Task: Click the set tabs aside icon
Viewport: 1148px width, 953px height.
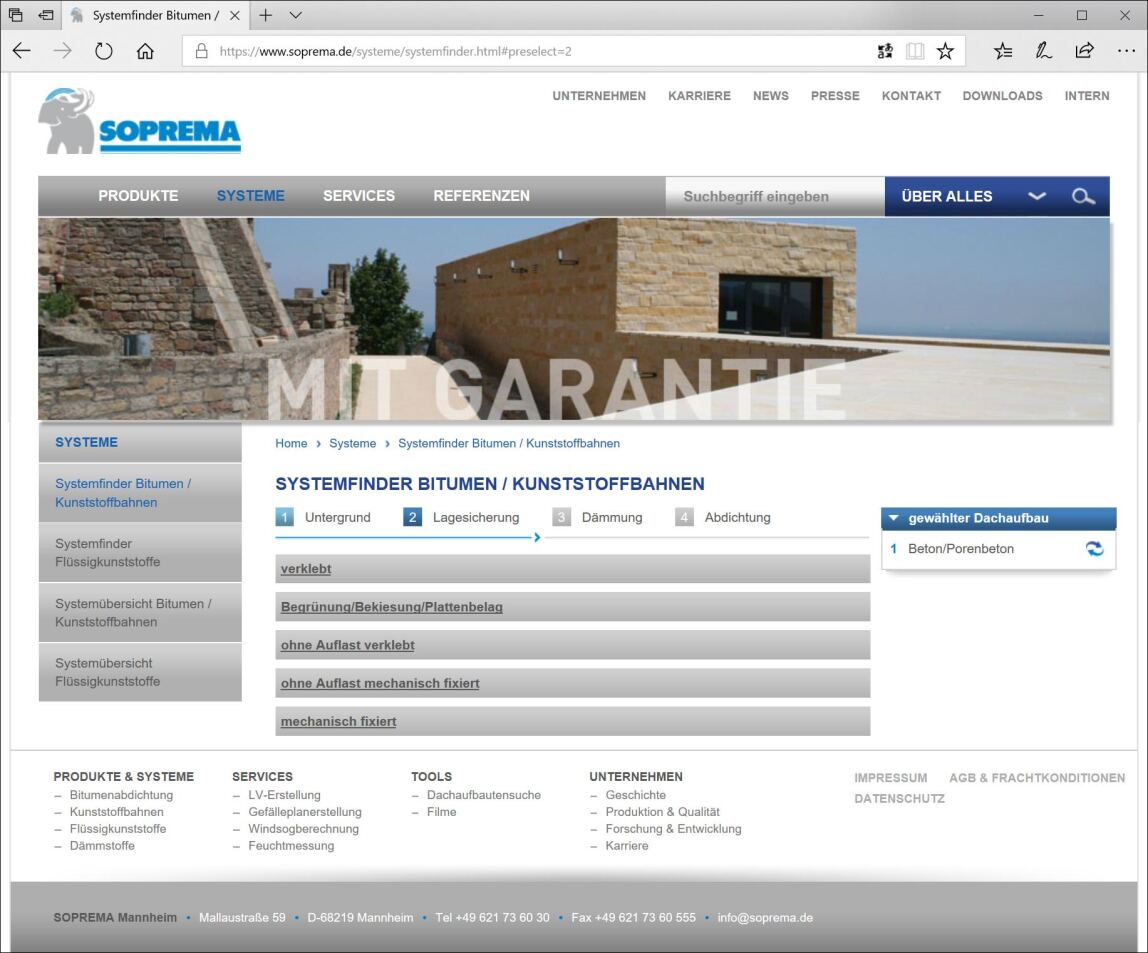Action: pyautogui.click(x=45, y=15)
